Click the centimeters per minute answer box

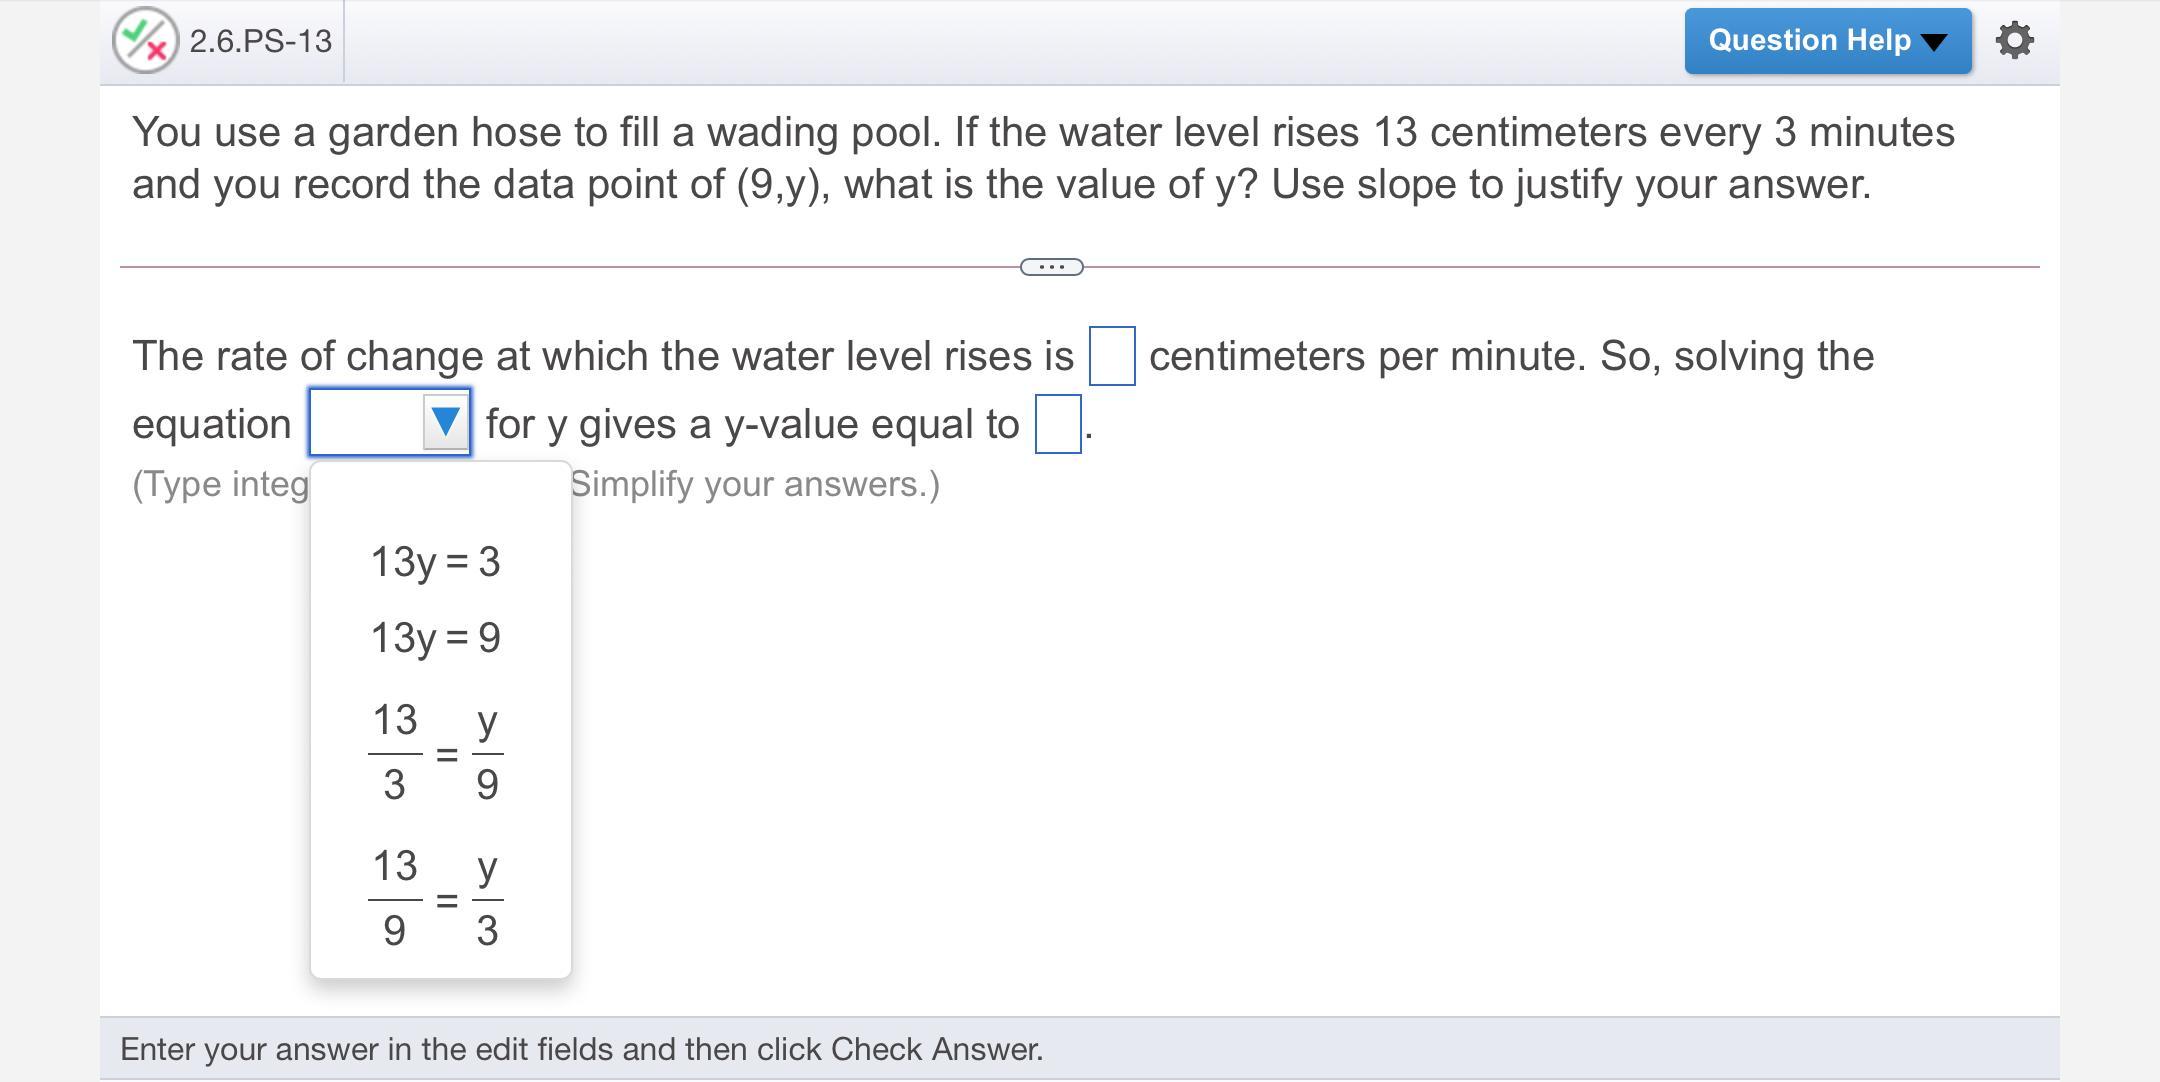tap(1111, 356)
